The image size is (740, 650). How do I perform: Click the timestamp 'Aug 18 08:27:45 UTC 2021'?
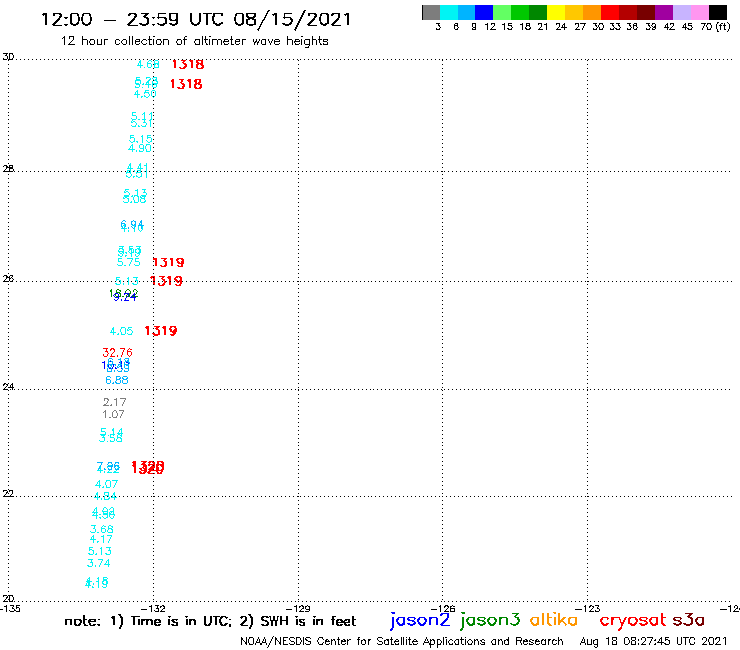pyautogui.click(x=653, y=641)
